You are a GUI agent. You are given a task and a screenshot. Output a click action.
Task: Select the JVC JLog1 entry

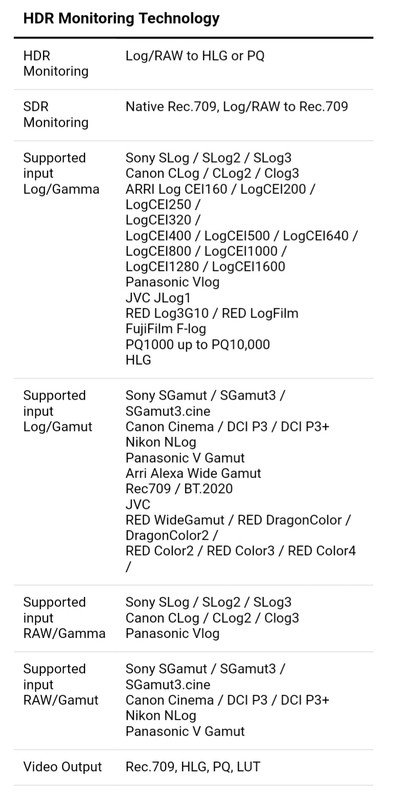158,297
